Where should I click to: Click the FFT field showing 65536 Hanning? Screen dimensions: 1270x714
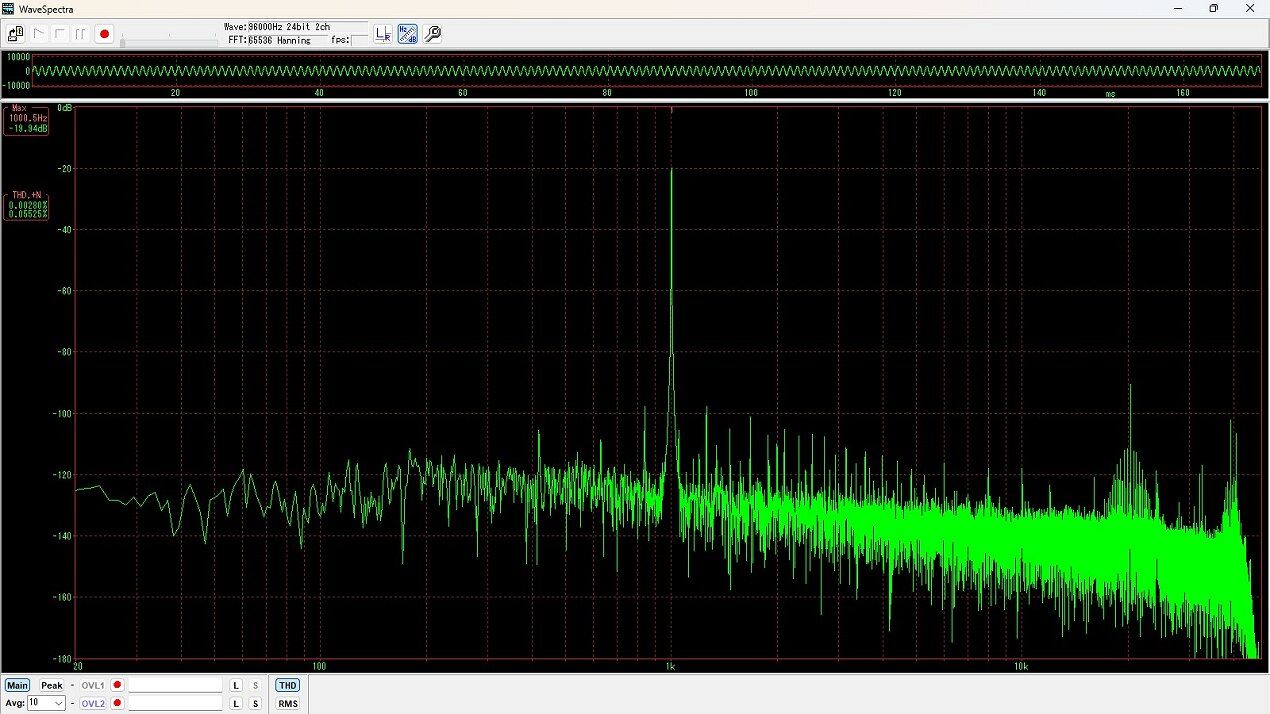pyautogui.click(x=286, y=40)
